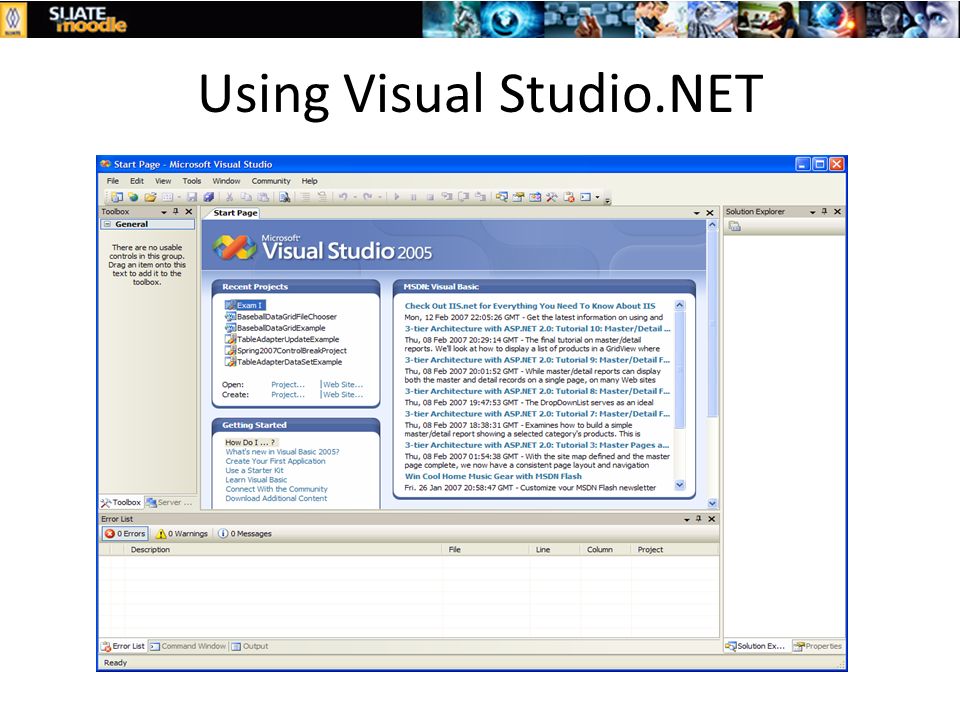The image size is (960, 720).
Task: Click the Break All pause icon
Action: [413, 197]
